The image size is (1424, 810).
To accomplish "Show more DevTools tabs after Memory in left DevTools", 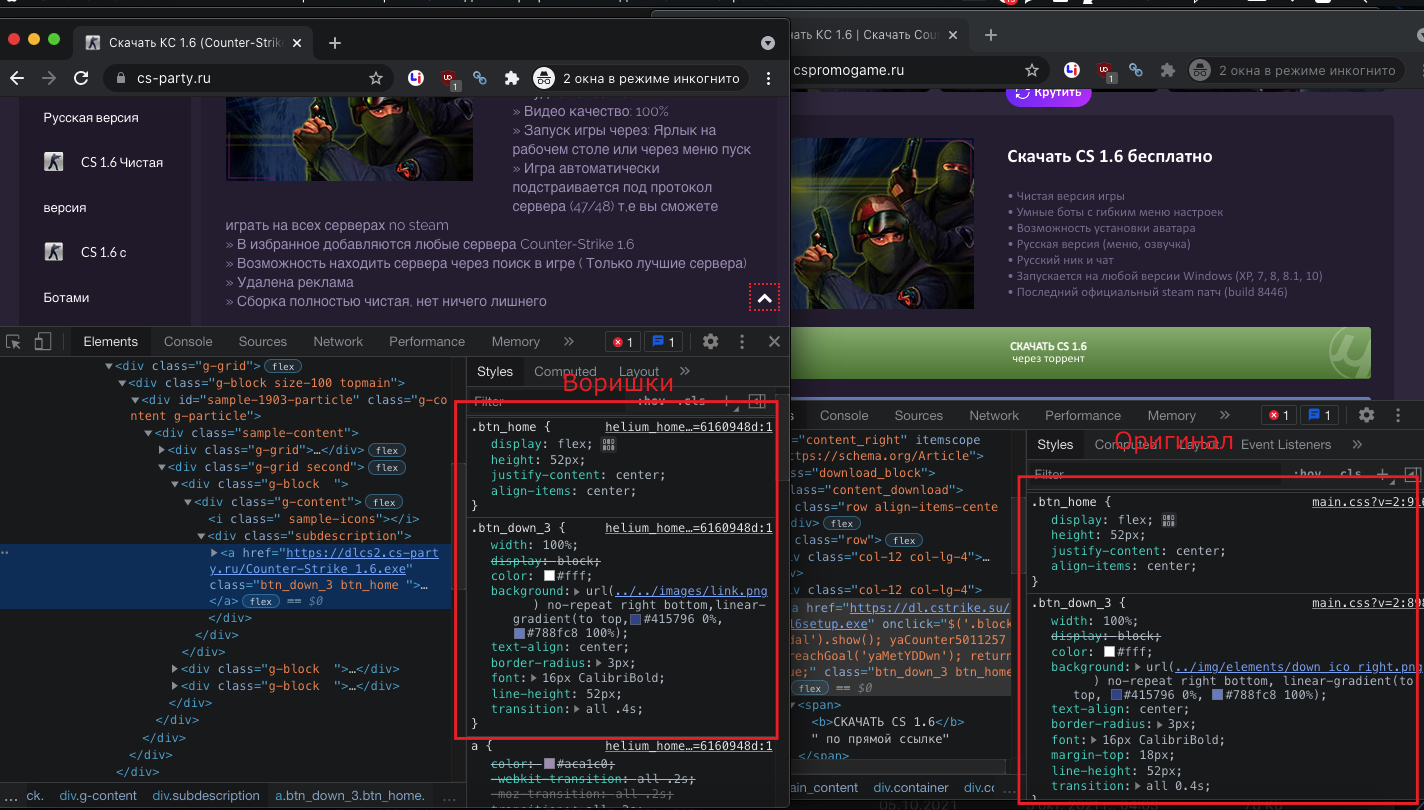I will pyautogui.click(x=569, y=342).
